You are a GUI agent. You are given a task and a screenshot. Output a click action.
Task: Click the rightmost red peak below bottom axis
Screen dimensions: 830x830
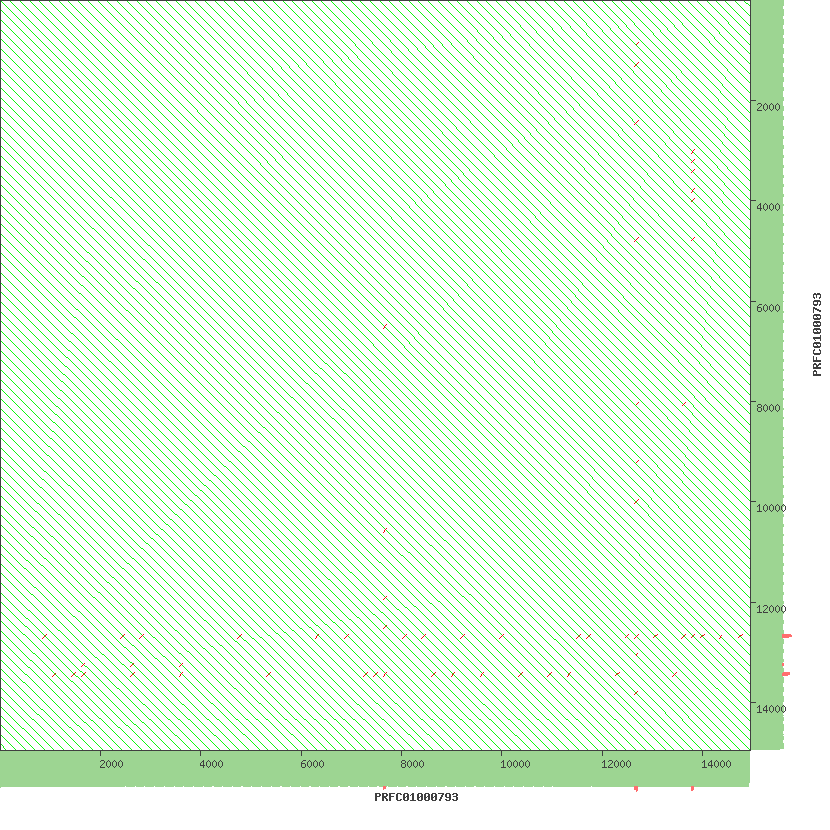[692, 789]
